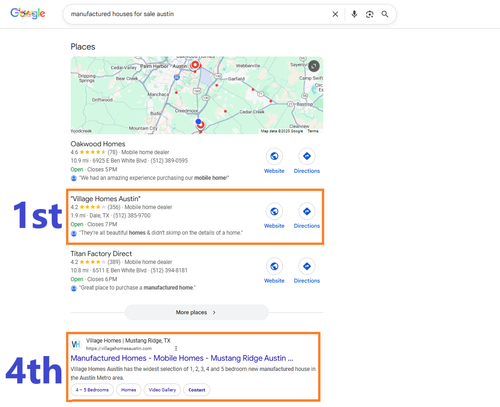Open Google Lens image search icon
This screenshot has width=500, height=407.
[x=369, y=14]
